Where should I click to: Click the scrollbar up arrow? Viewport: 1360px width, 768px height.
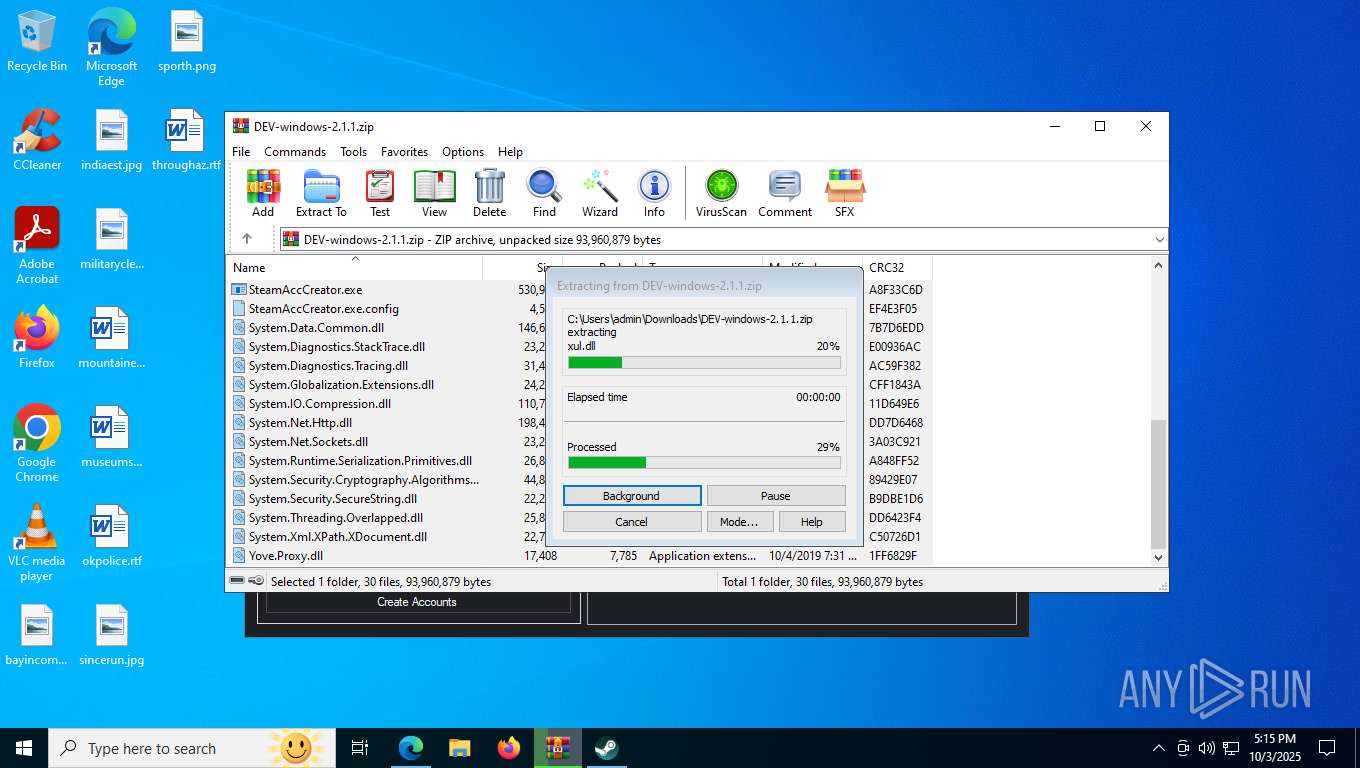1159,265
